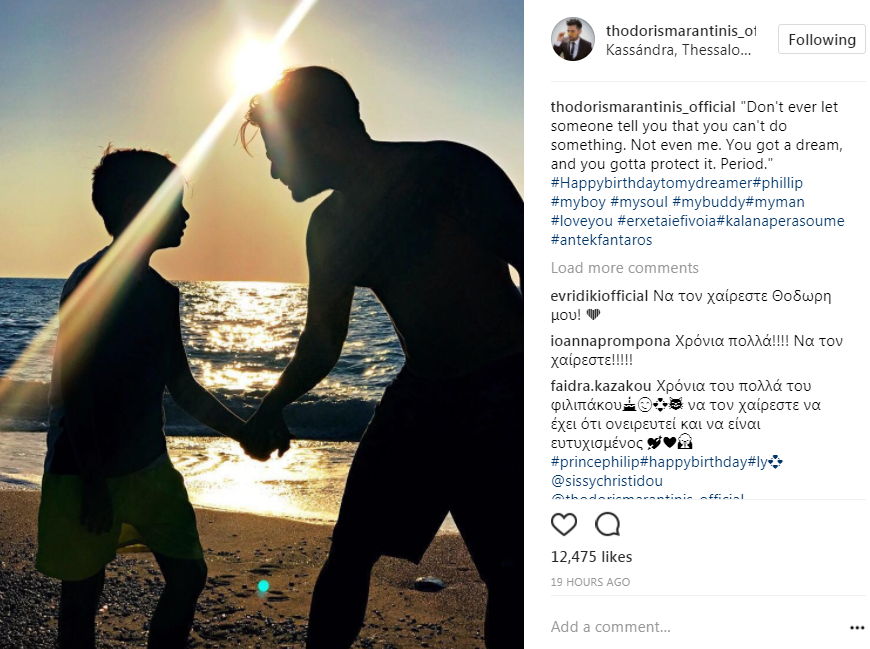Open the #myboy hashtag
The width and height of the screenshot is (870, 649).
point(578,202)
